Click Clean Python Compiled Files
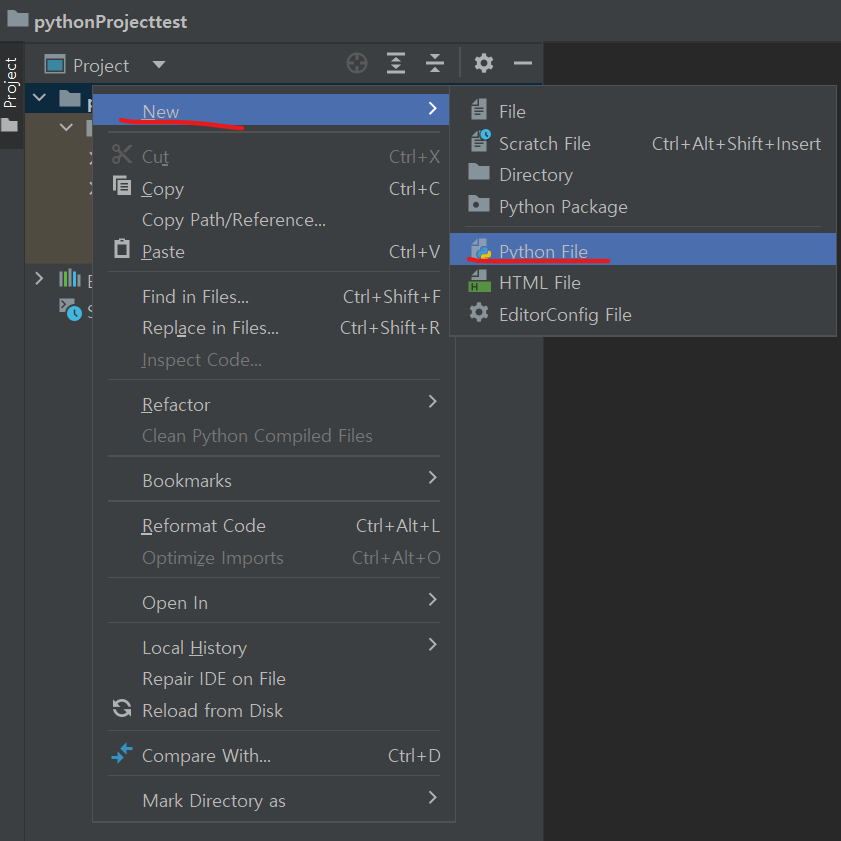 click(x=274, y=436)
